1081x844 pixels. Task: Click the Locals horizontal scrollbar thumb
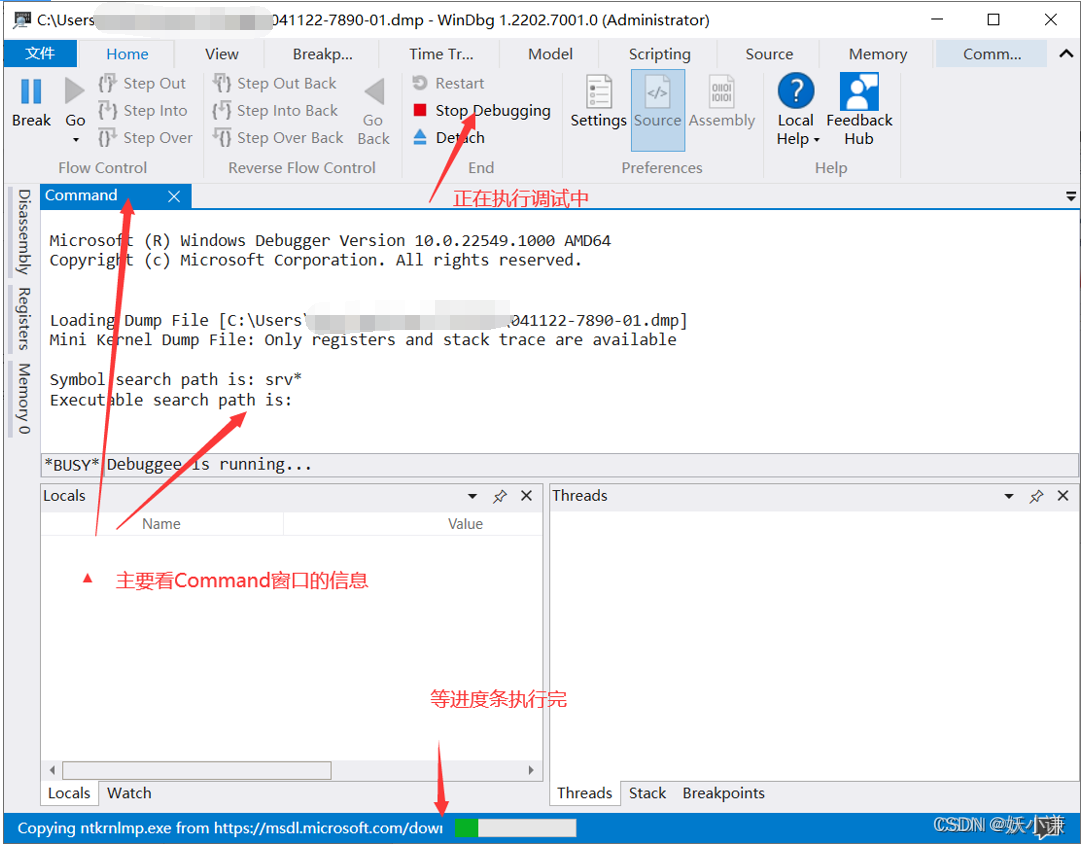pyautogui.click(x=196, y=770)
